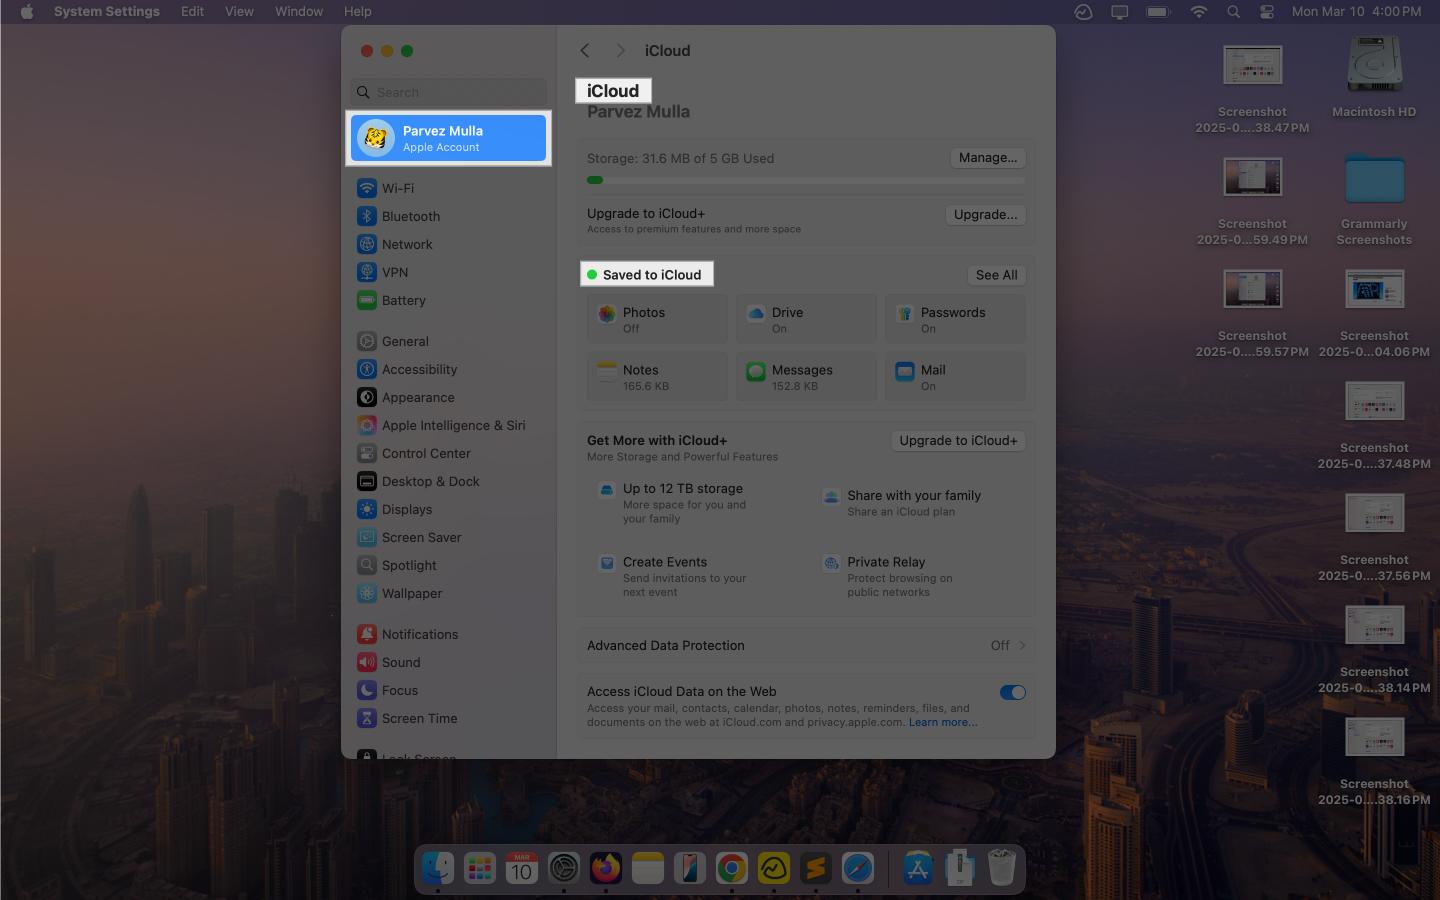This screenshot has height=900, width=1440.
Task: Launch Firefox from the Dock
Action: [x=606, y=868]
